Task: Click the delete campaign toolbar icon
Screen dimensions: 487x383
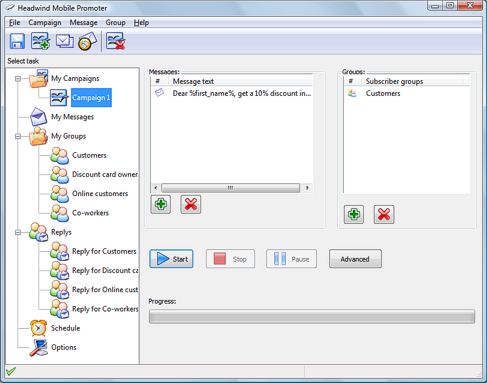Action: (x=115, y=41)
